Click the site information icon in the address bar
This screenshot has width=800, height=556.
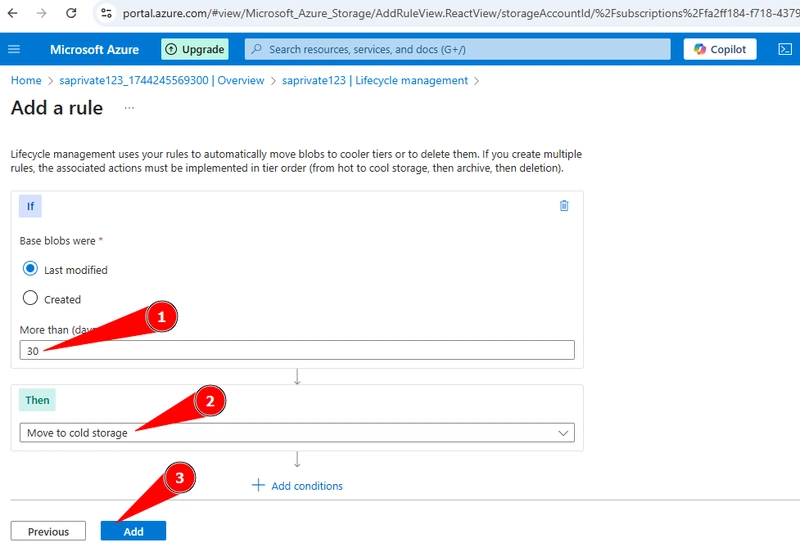click(x=106, y=13)
